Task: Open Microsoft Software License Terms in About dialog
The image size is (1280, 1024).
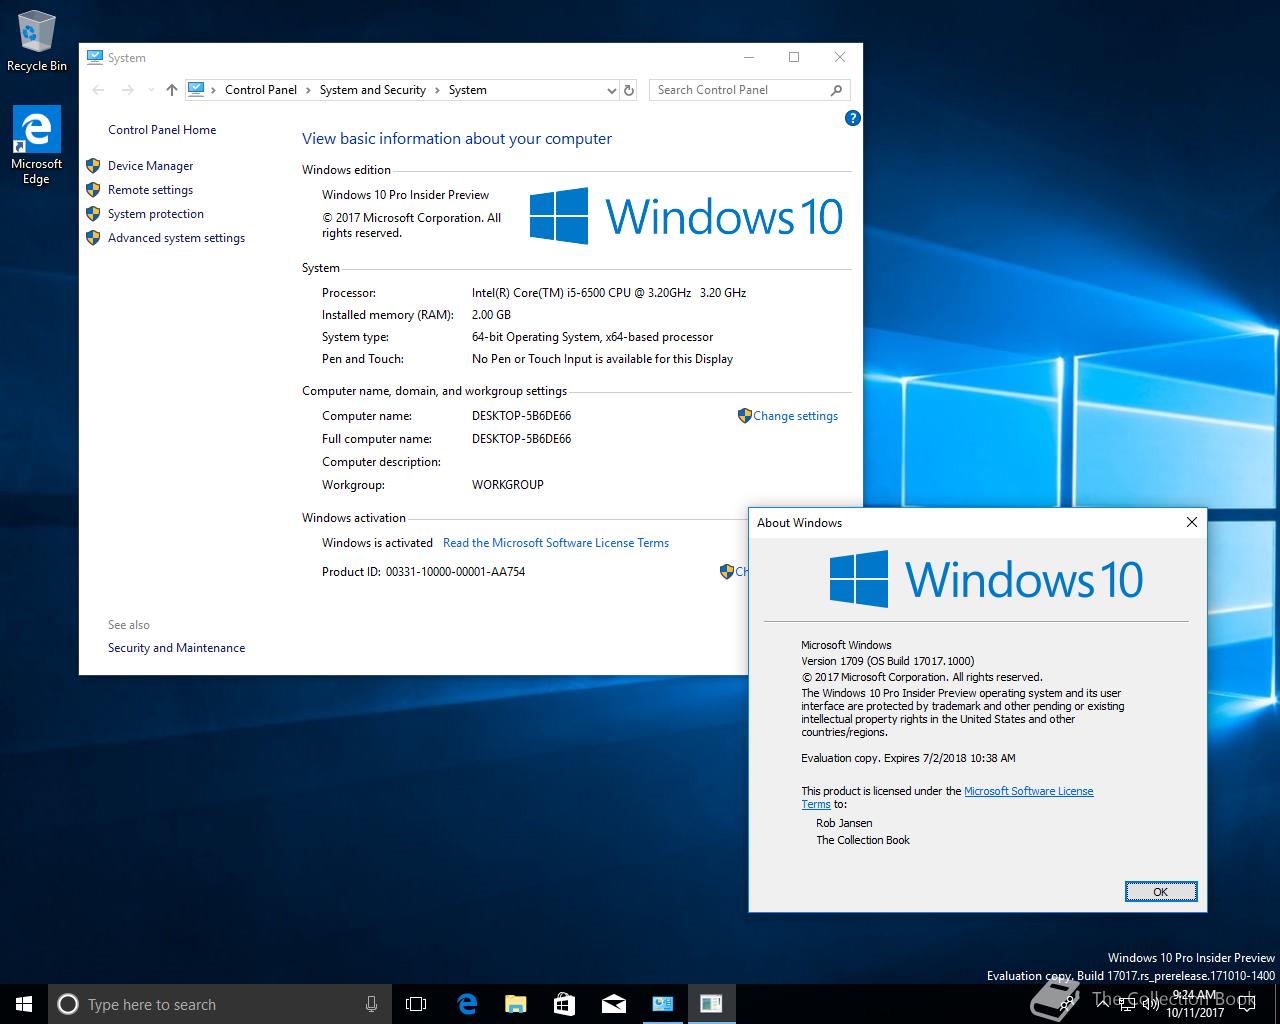Action: coord(1028,791)
